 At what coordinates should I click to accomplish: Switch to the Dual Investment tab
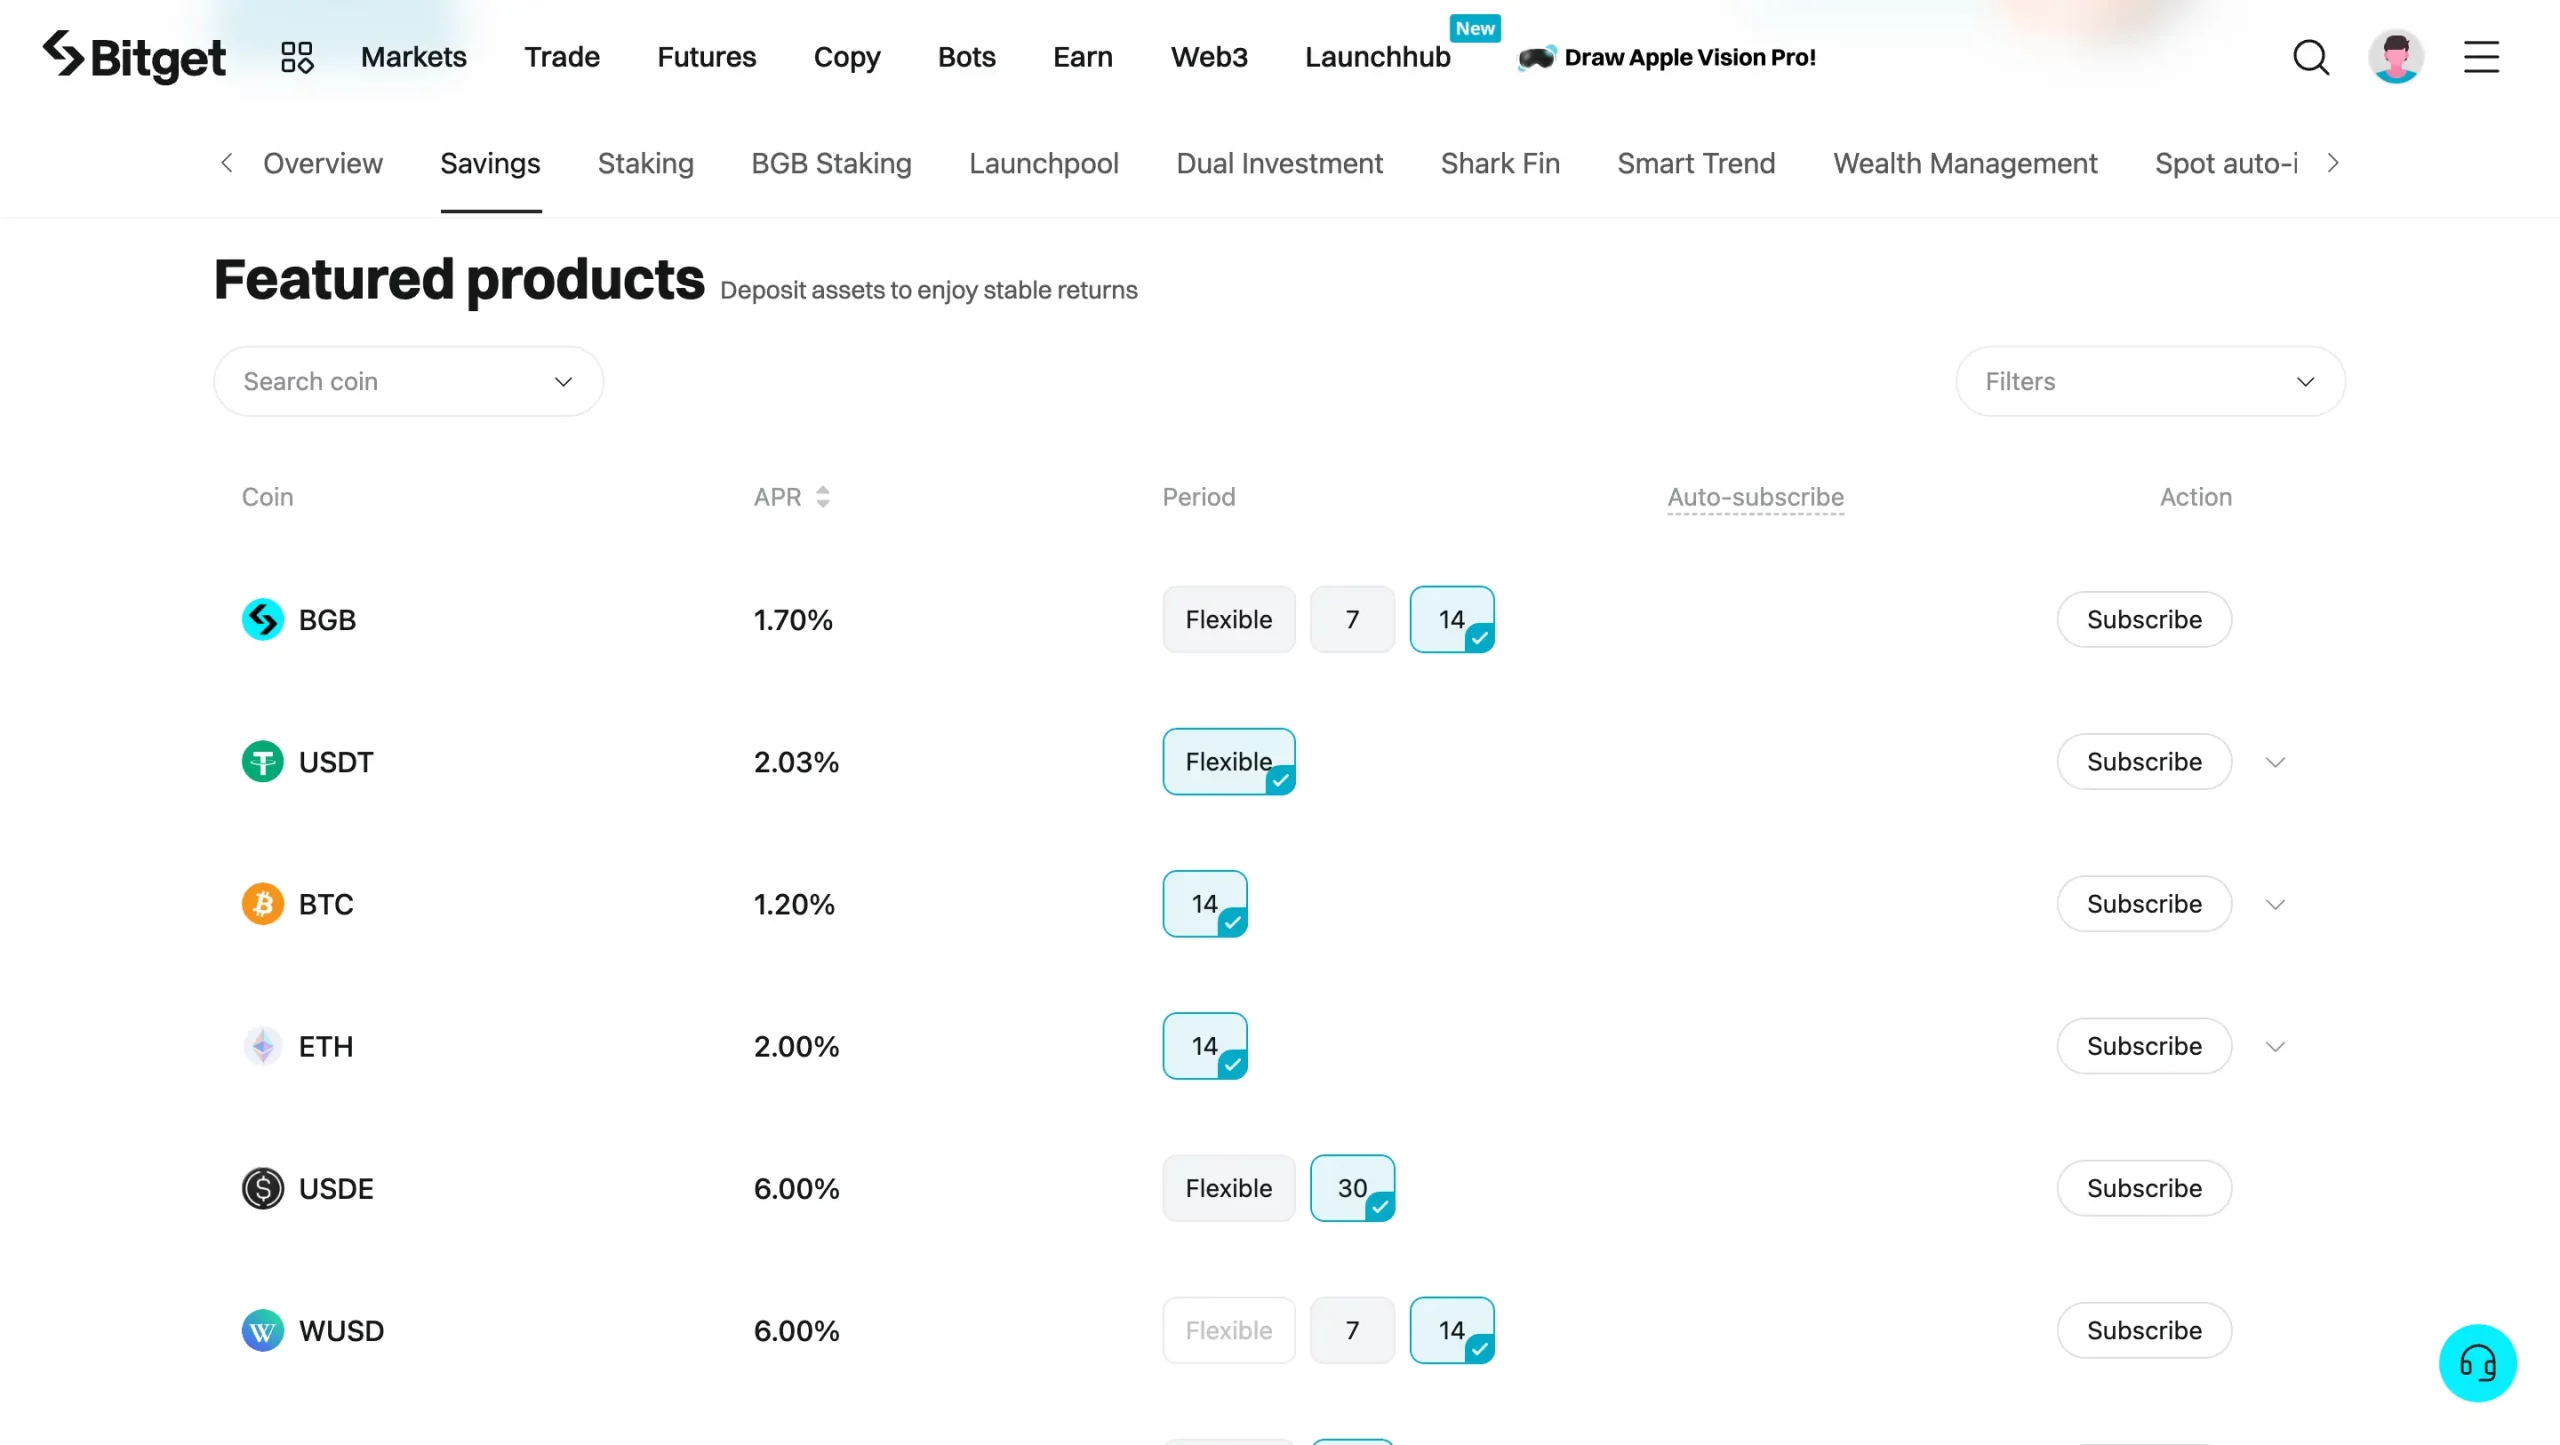tap(1279, 163)
